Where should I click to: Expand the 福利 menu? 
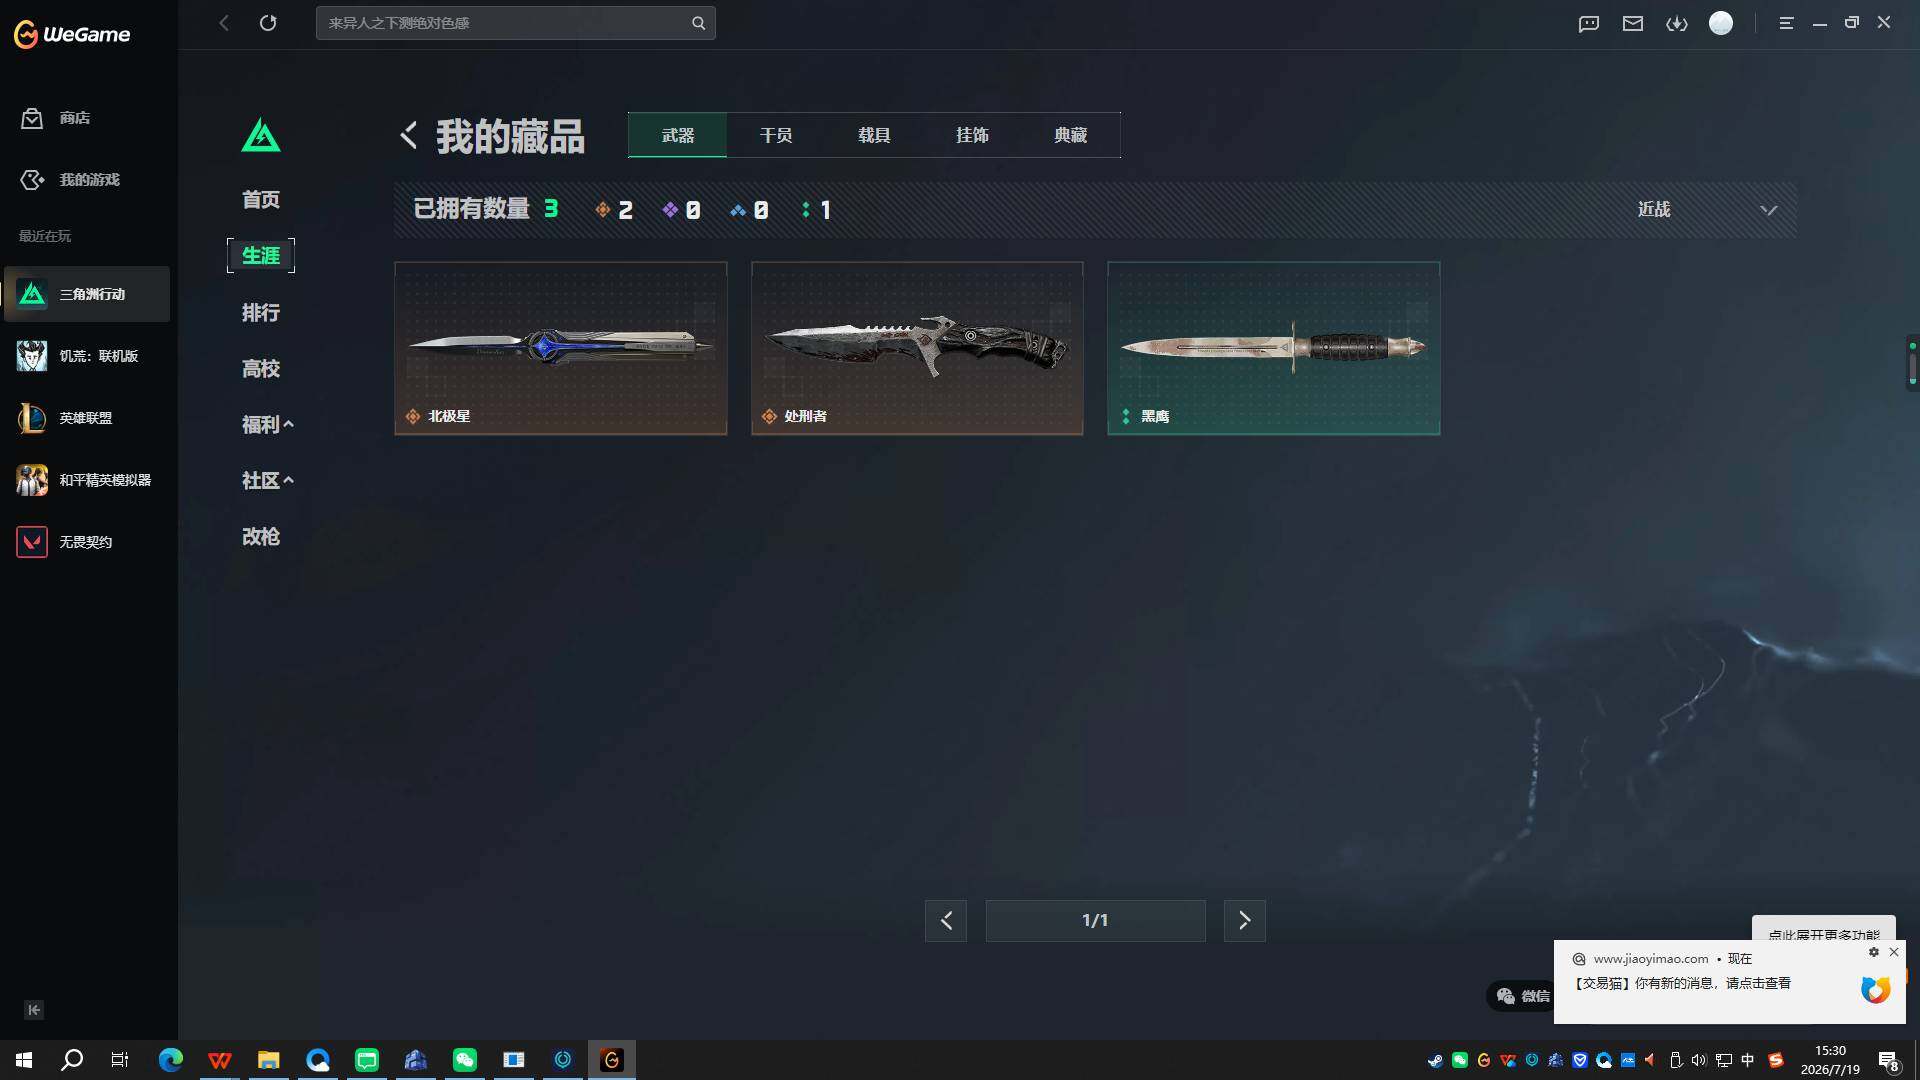267,425
